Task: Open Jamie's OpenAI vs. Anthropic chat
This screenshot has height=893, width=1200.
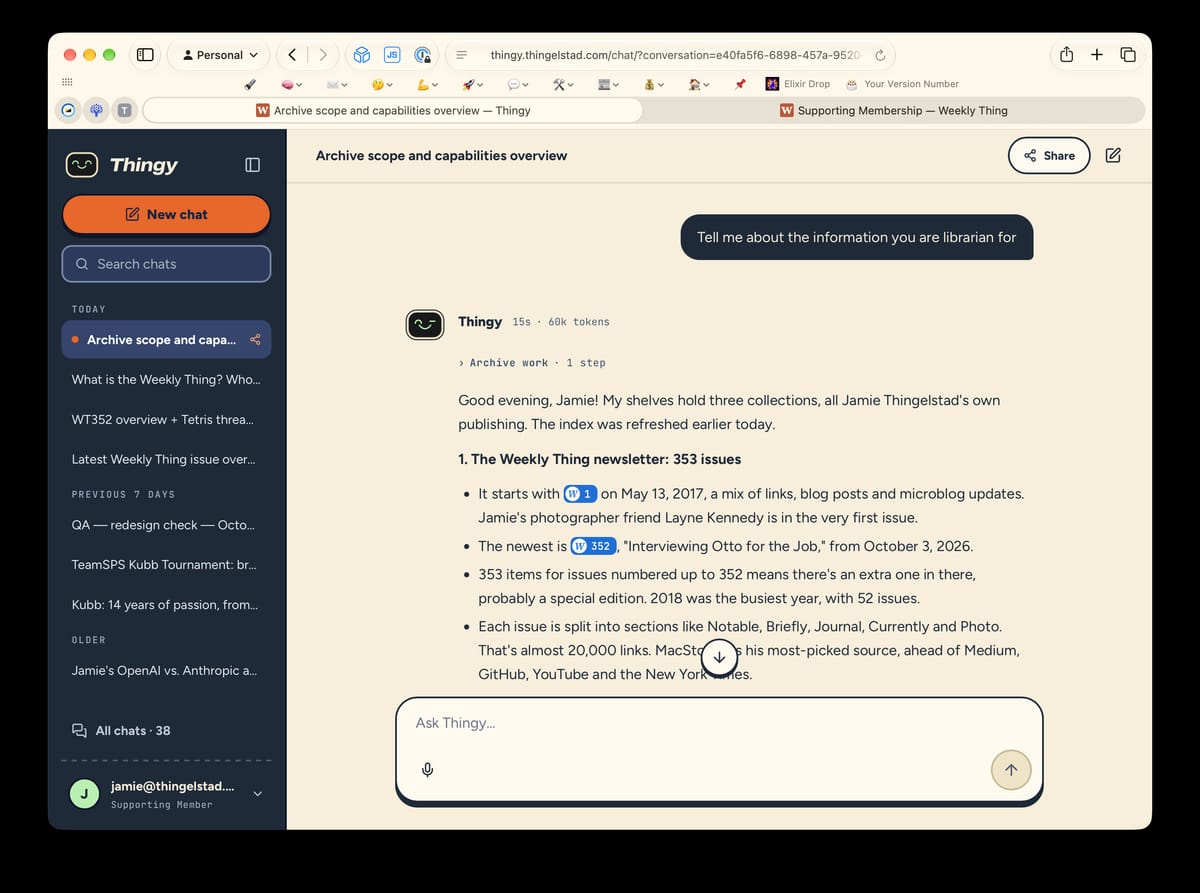Action: point(166,671)
